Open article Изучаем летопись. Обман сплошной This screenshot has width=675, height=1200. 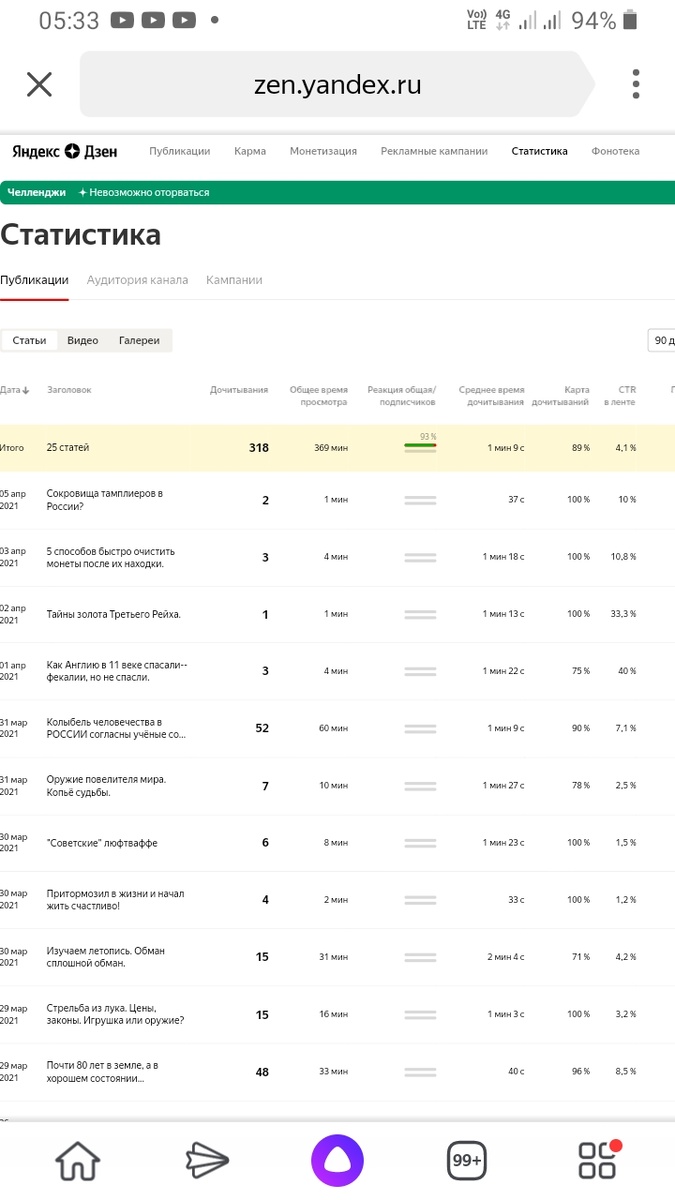pyautogui.click(x=106, y=957)
